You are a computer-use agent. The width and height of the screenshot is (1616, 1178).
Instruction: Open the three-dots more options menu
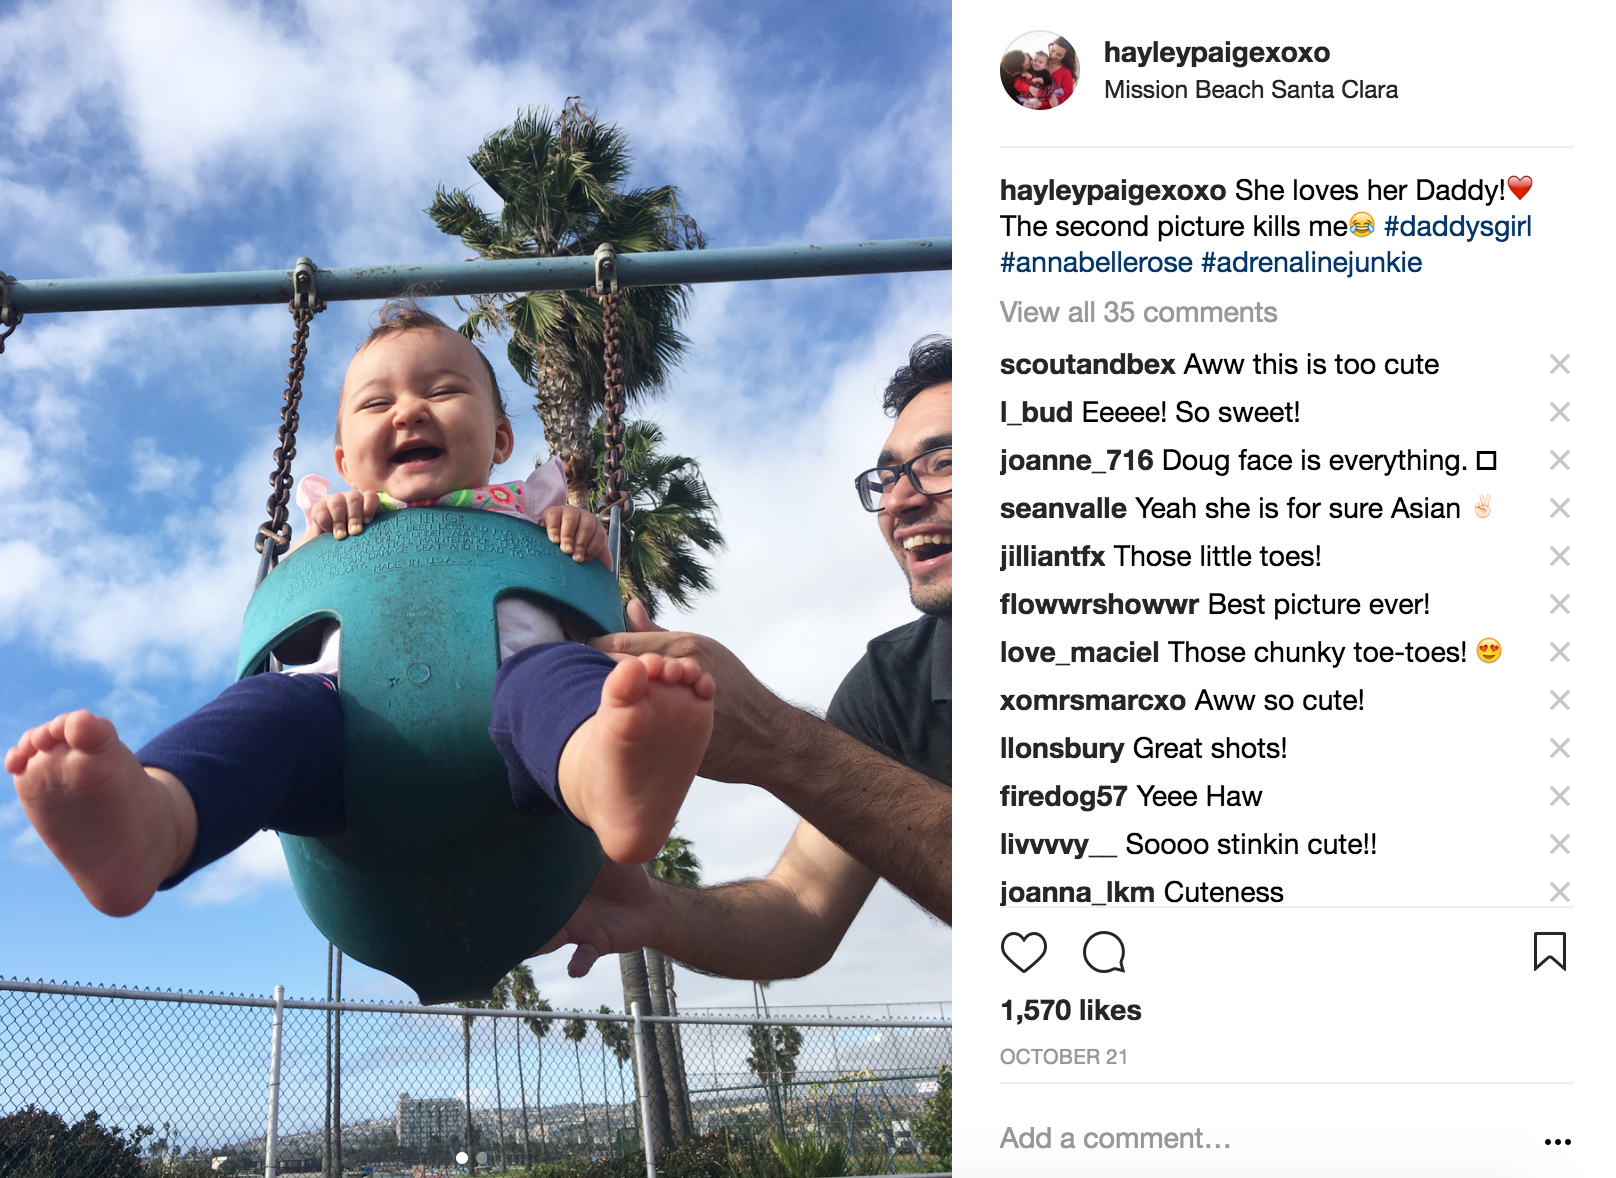point(1557,1141)
